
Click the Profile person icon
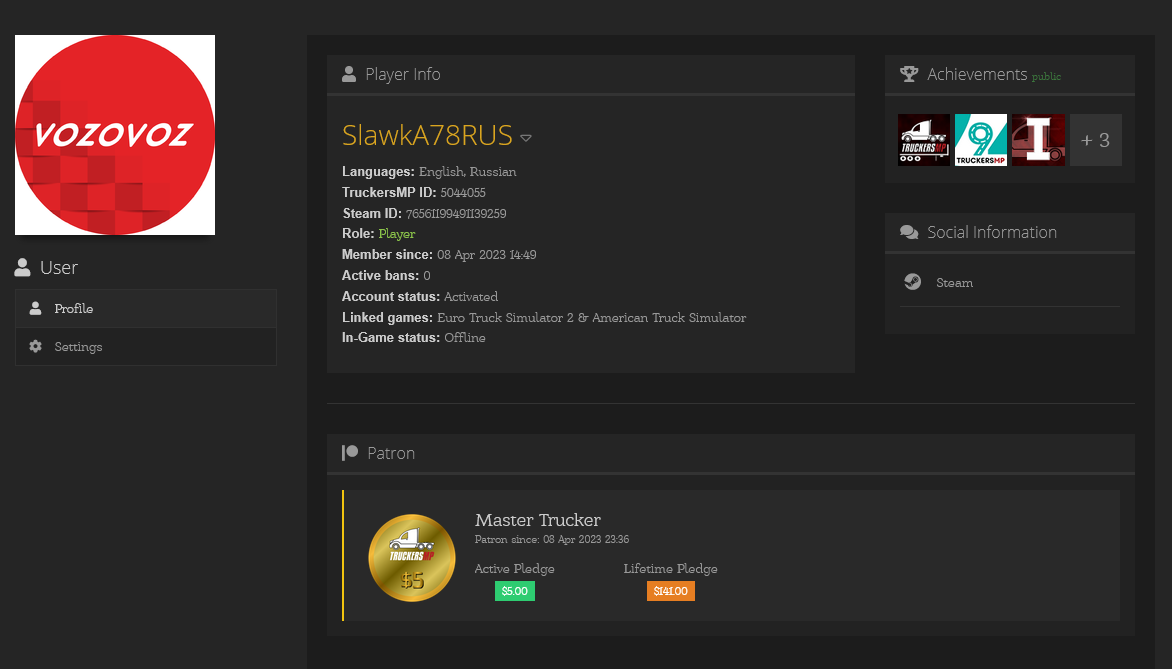35,308
